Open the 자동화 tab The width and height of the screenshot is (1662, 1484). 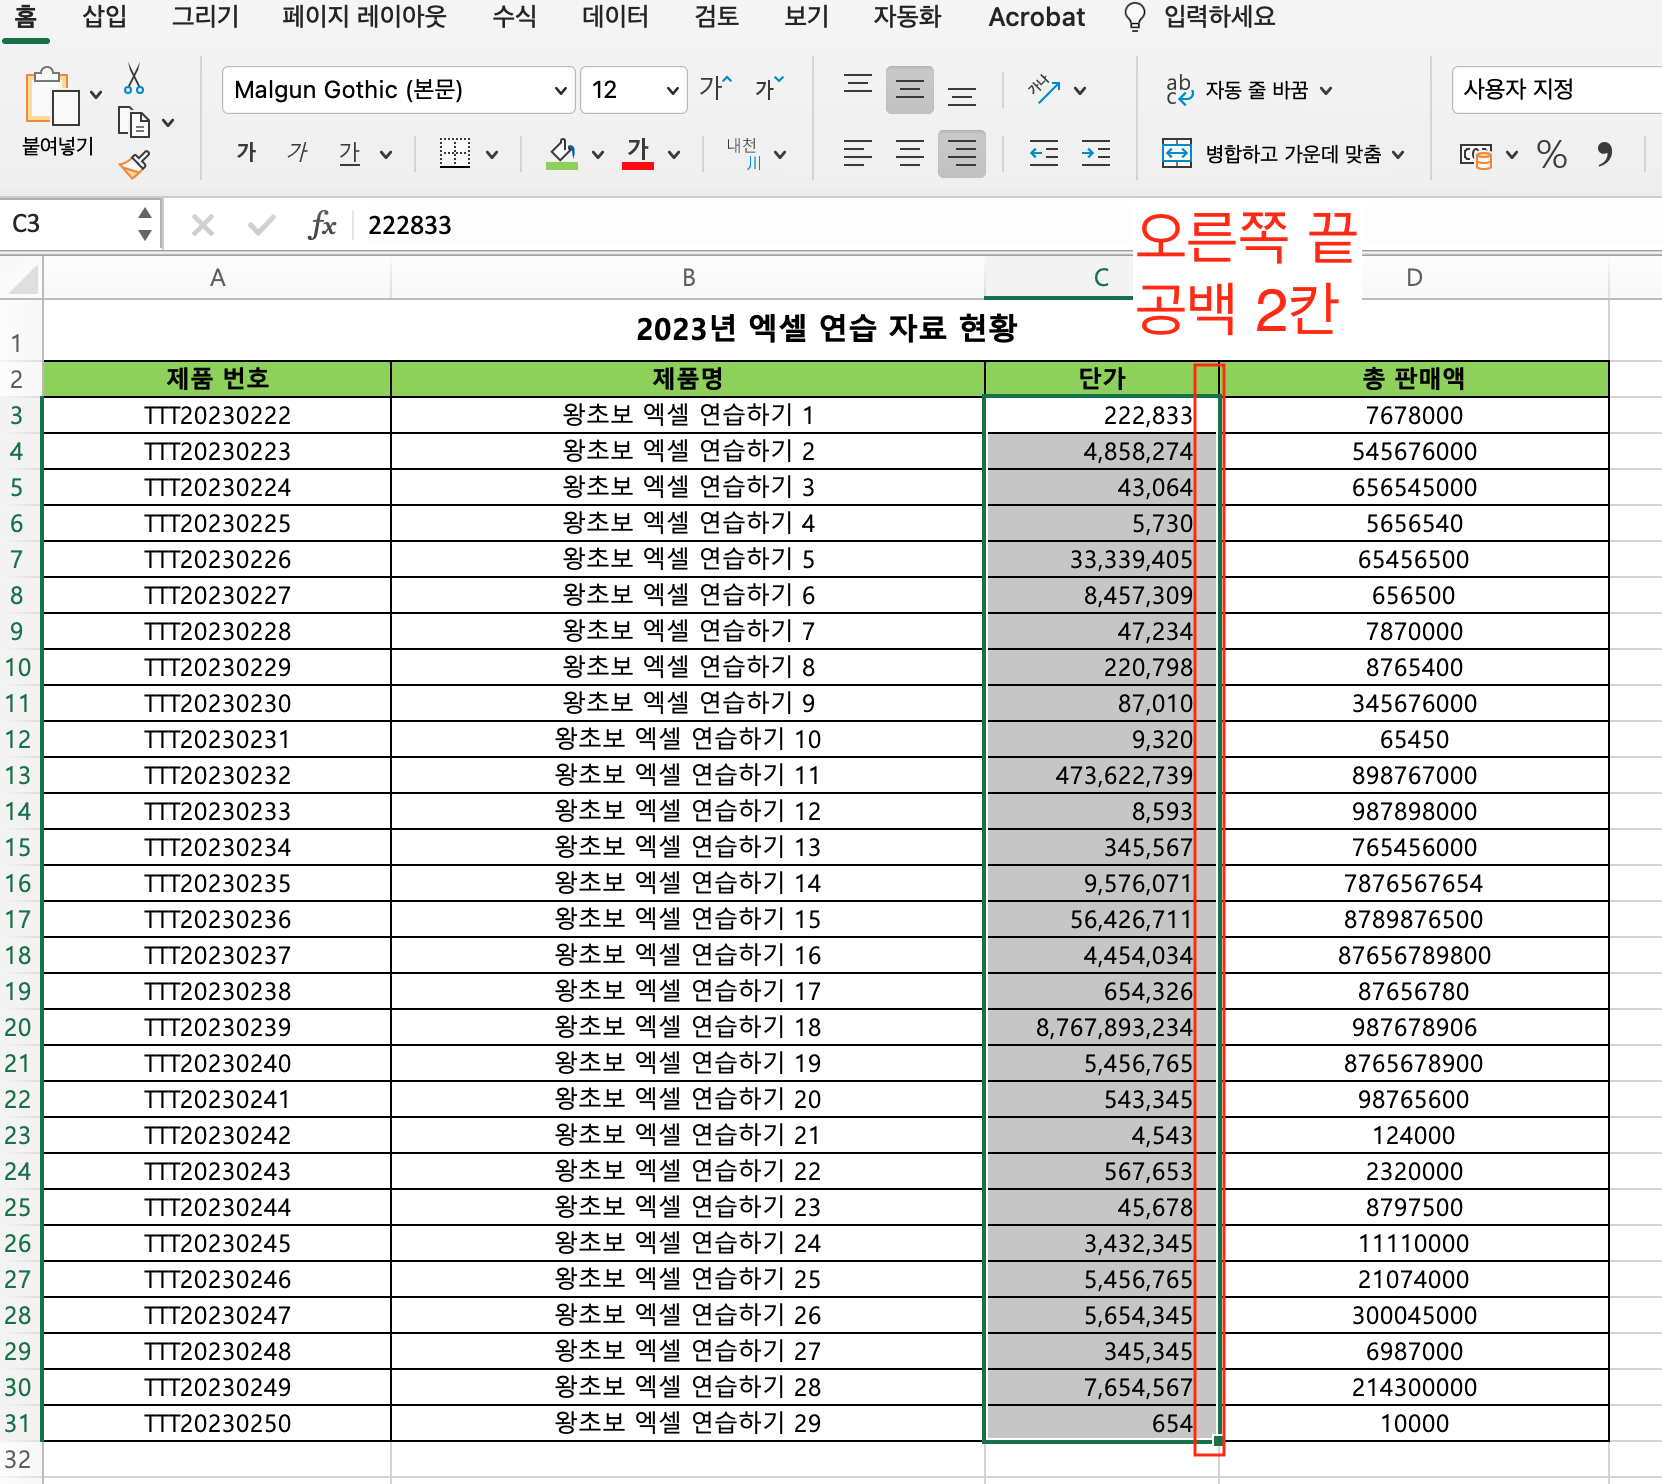point(907,17)
